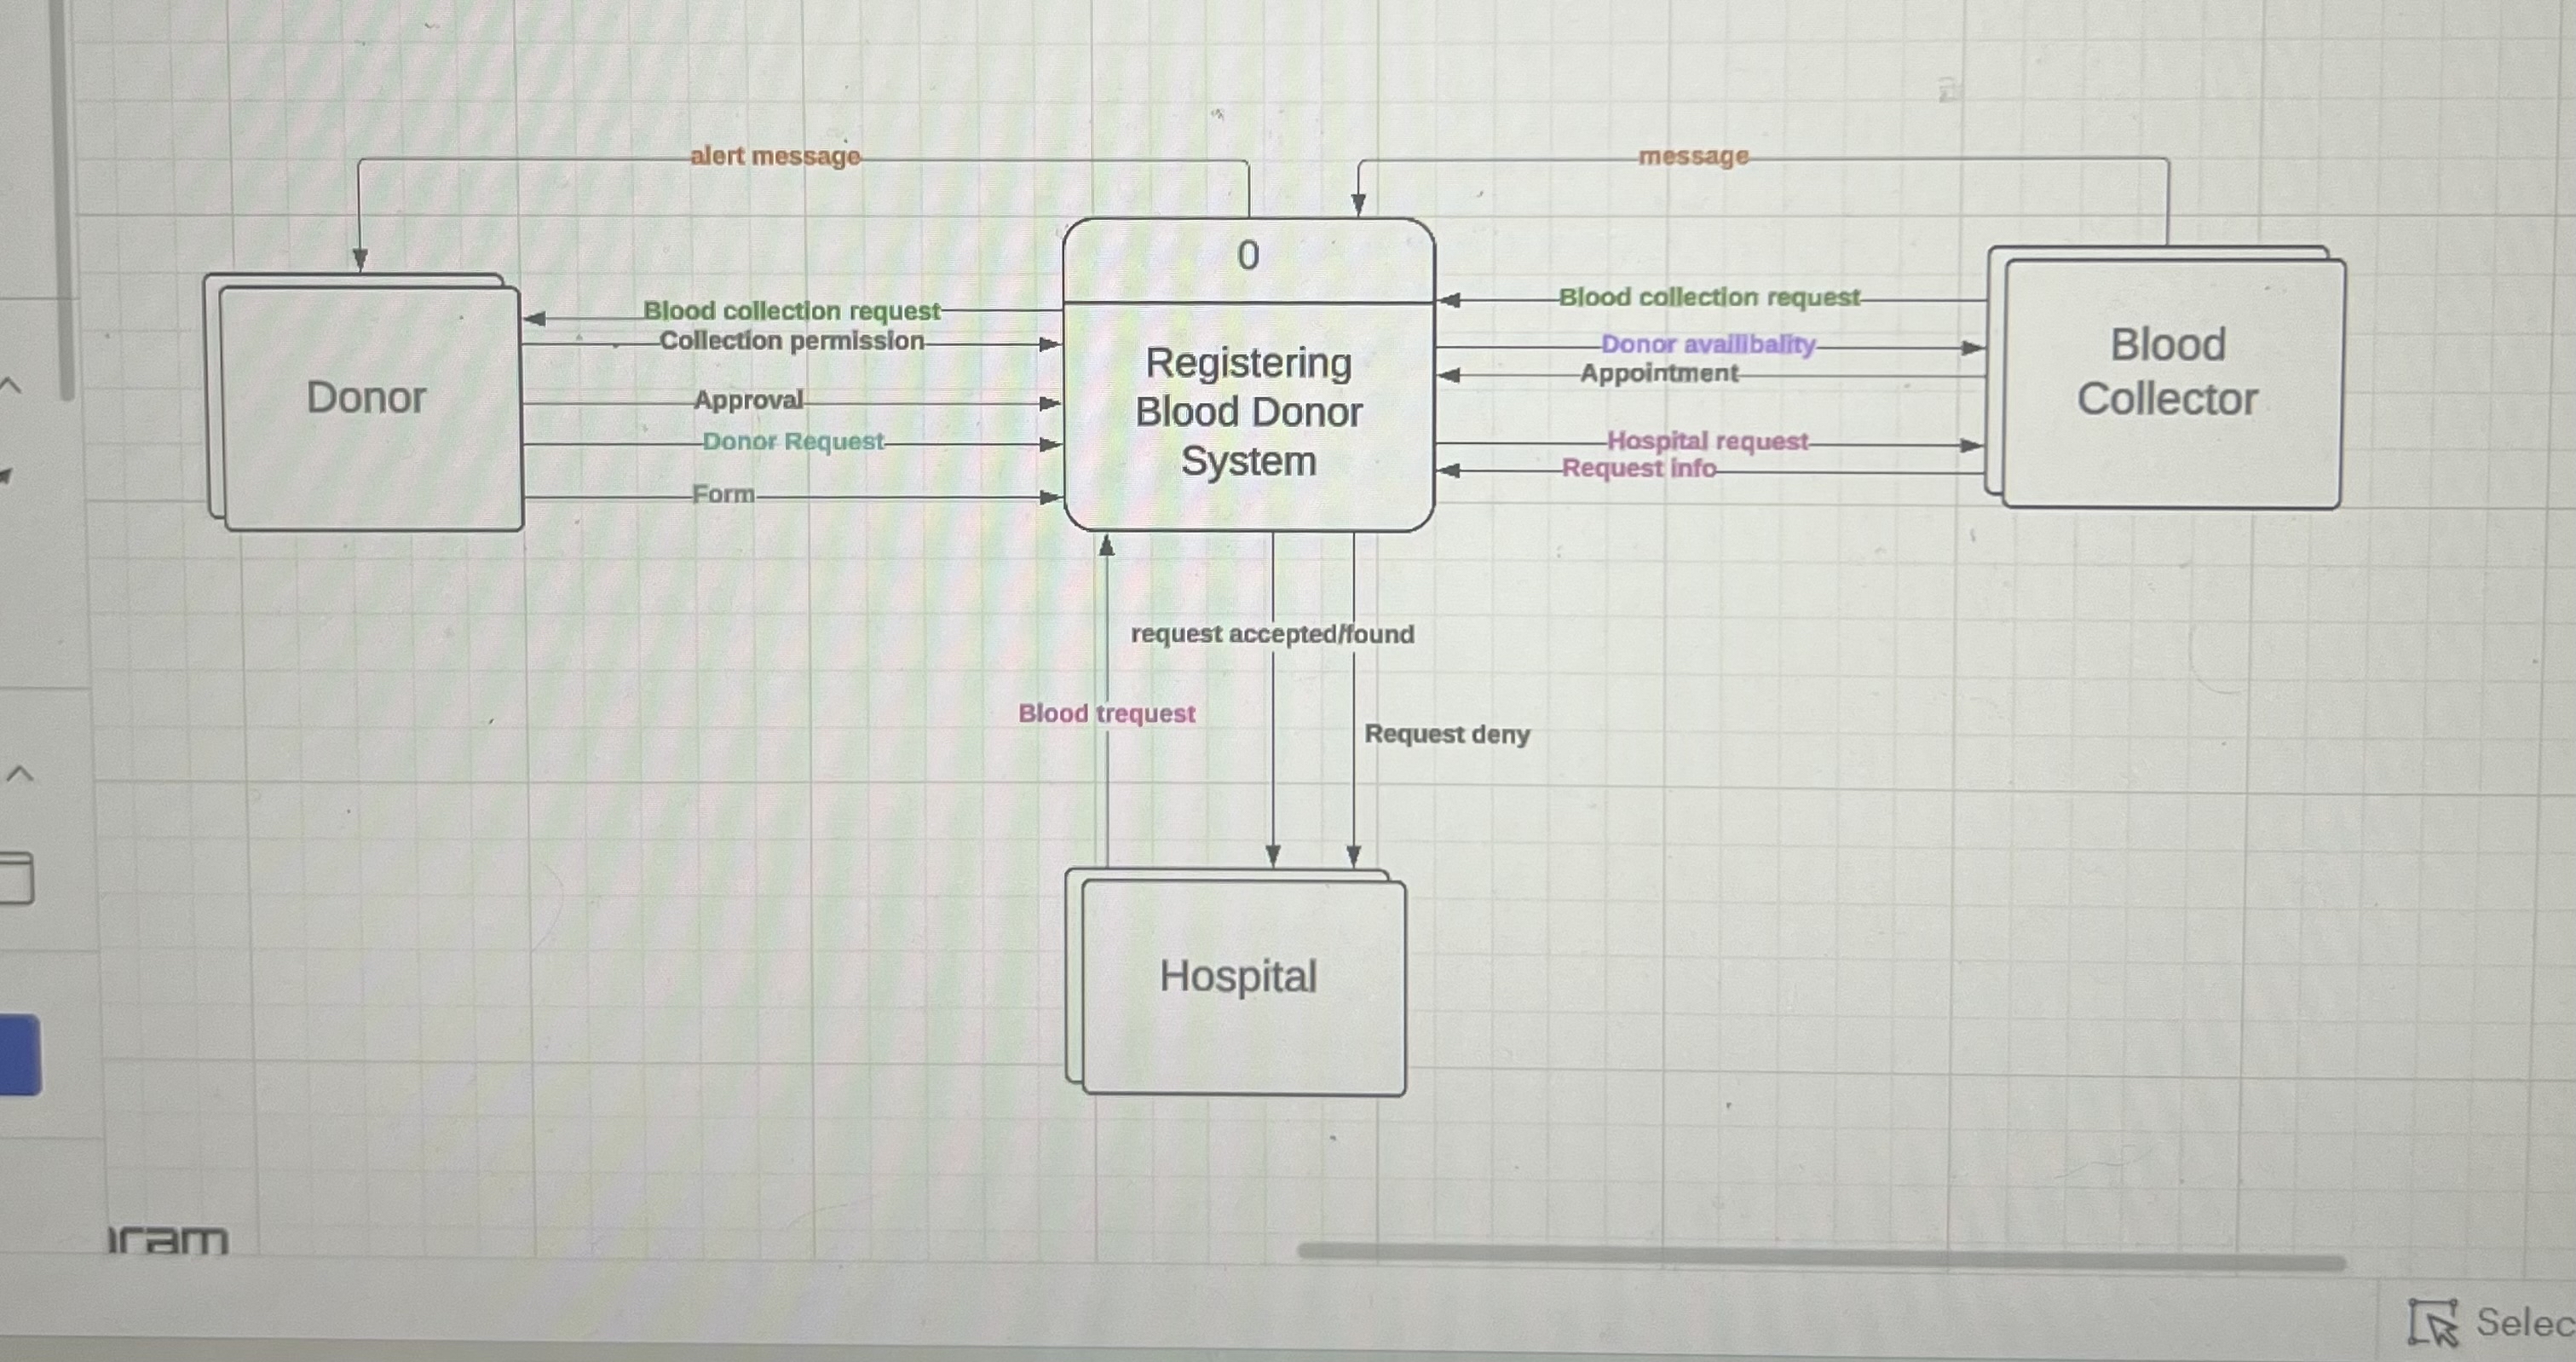Collapse lower left panel chevron
Viewport: 2576px width, 1362px height.
pyautogui.click(x=19, y=773)
